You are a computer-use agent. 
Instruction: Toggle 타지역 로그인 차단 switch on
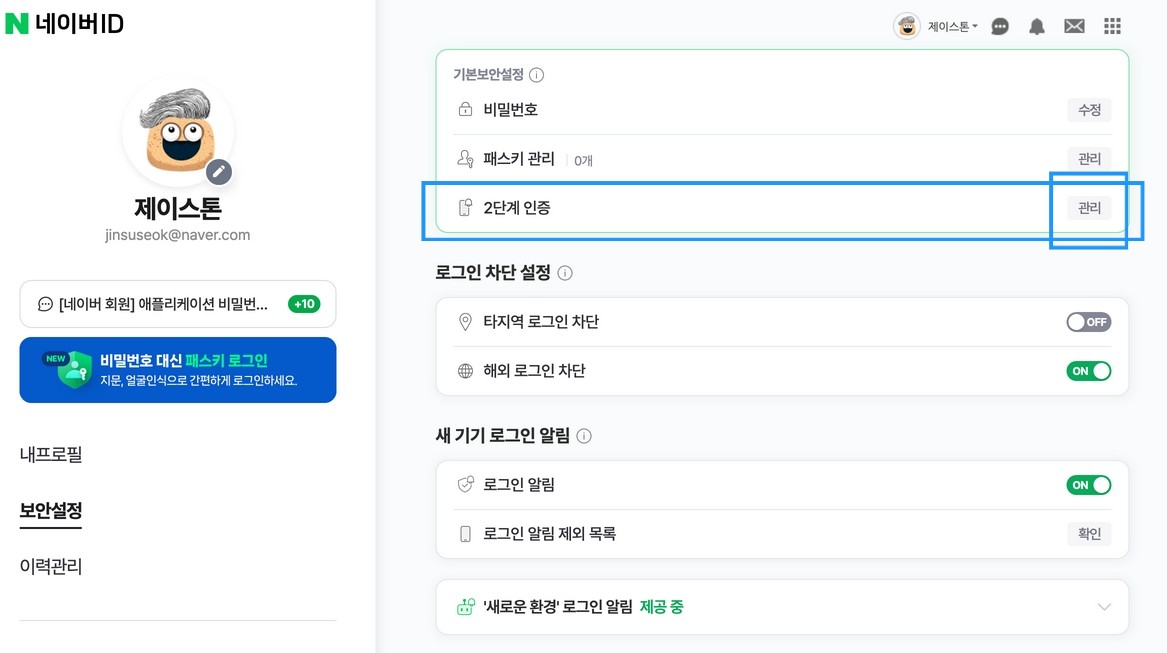[1088, 322]
